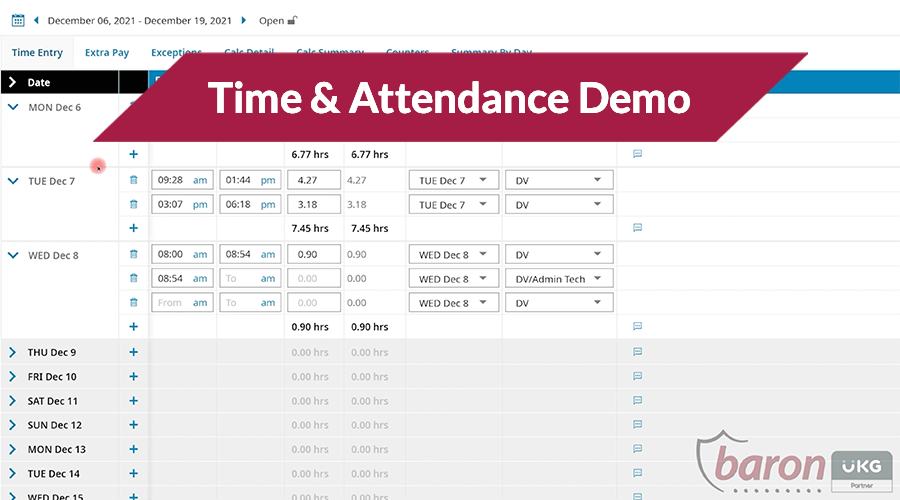Viewport: 900px width, 500px height.
Task: Toggle the am indicator on 08:00 entry
Action: pyautogui.click(x=200, y=255)
